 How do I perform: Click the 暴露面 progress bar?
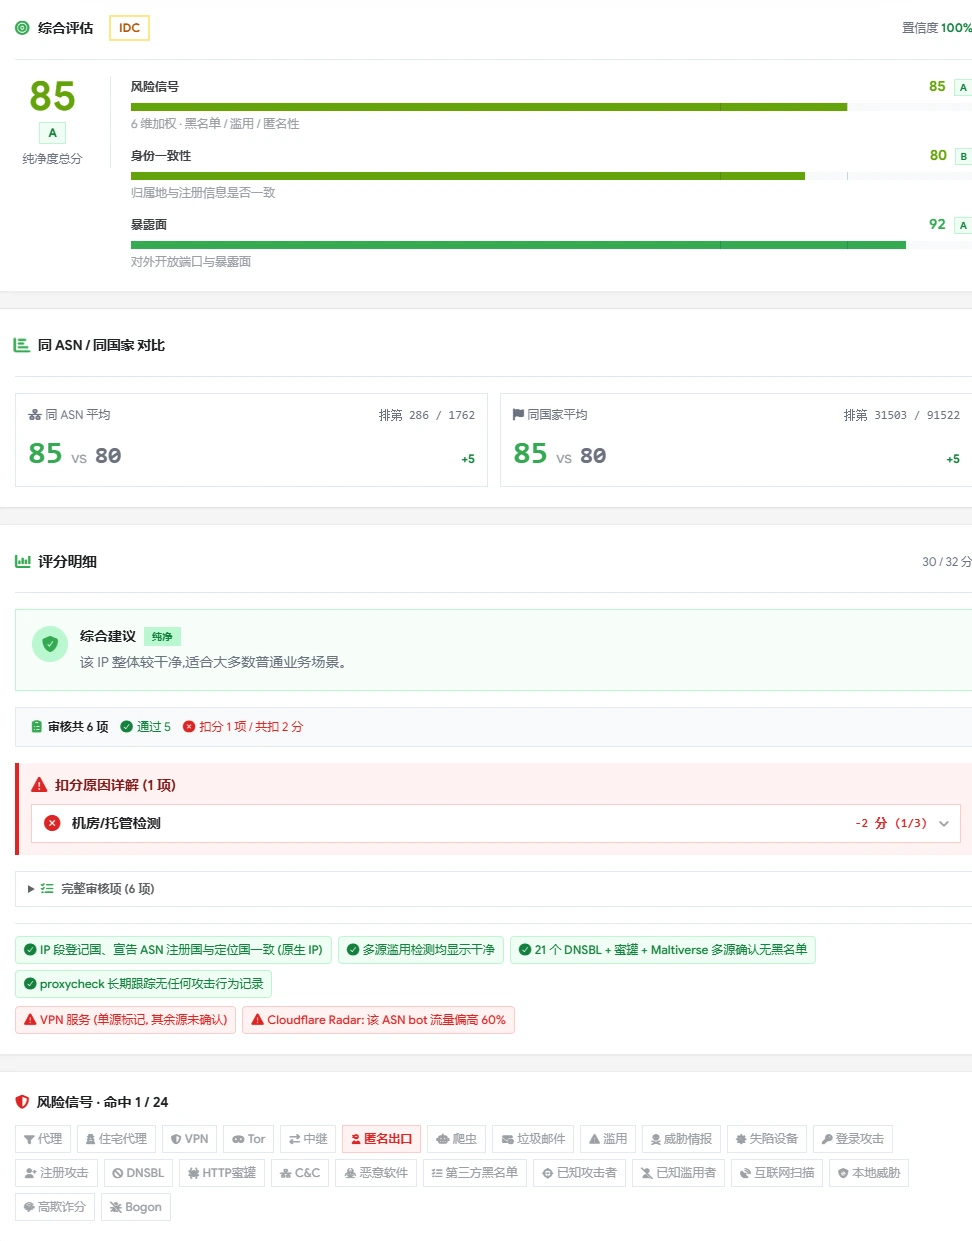551,245
